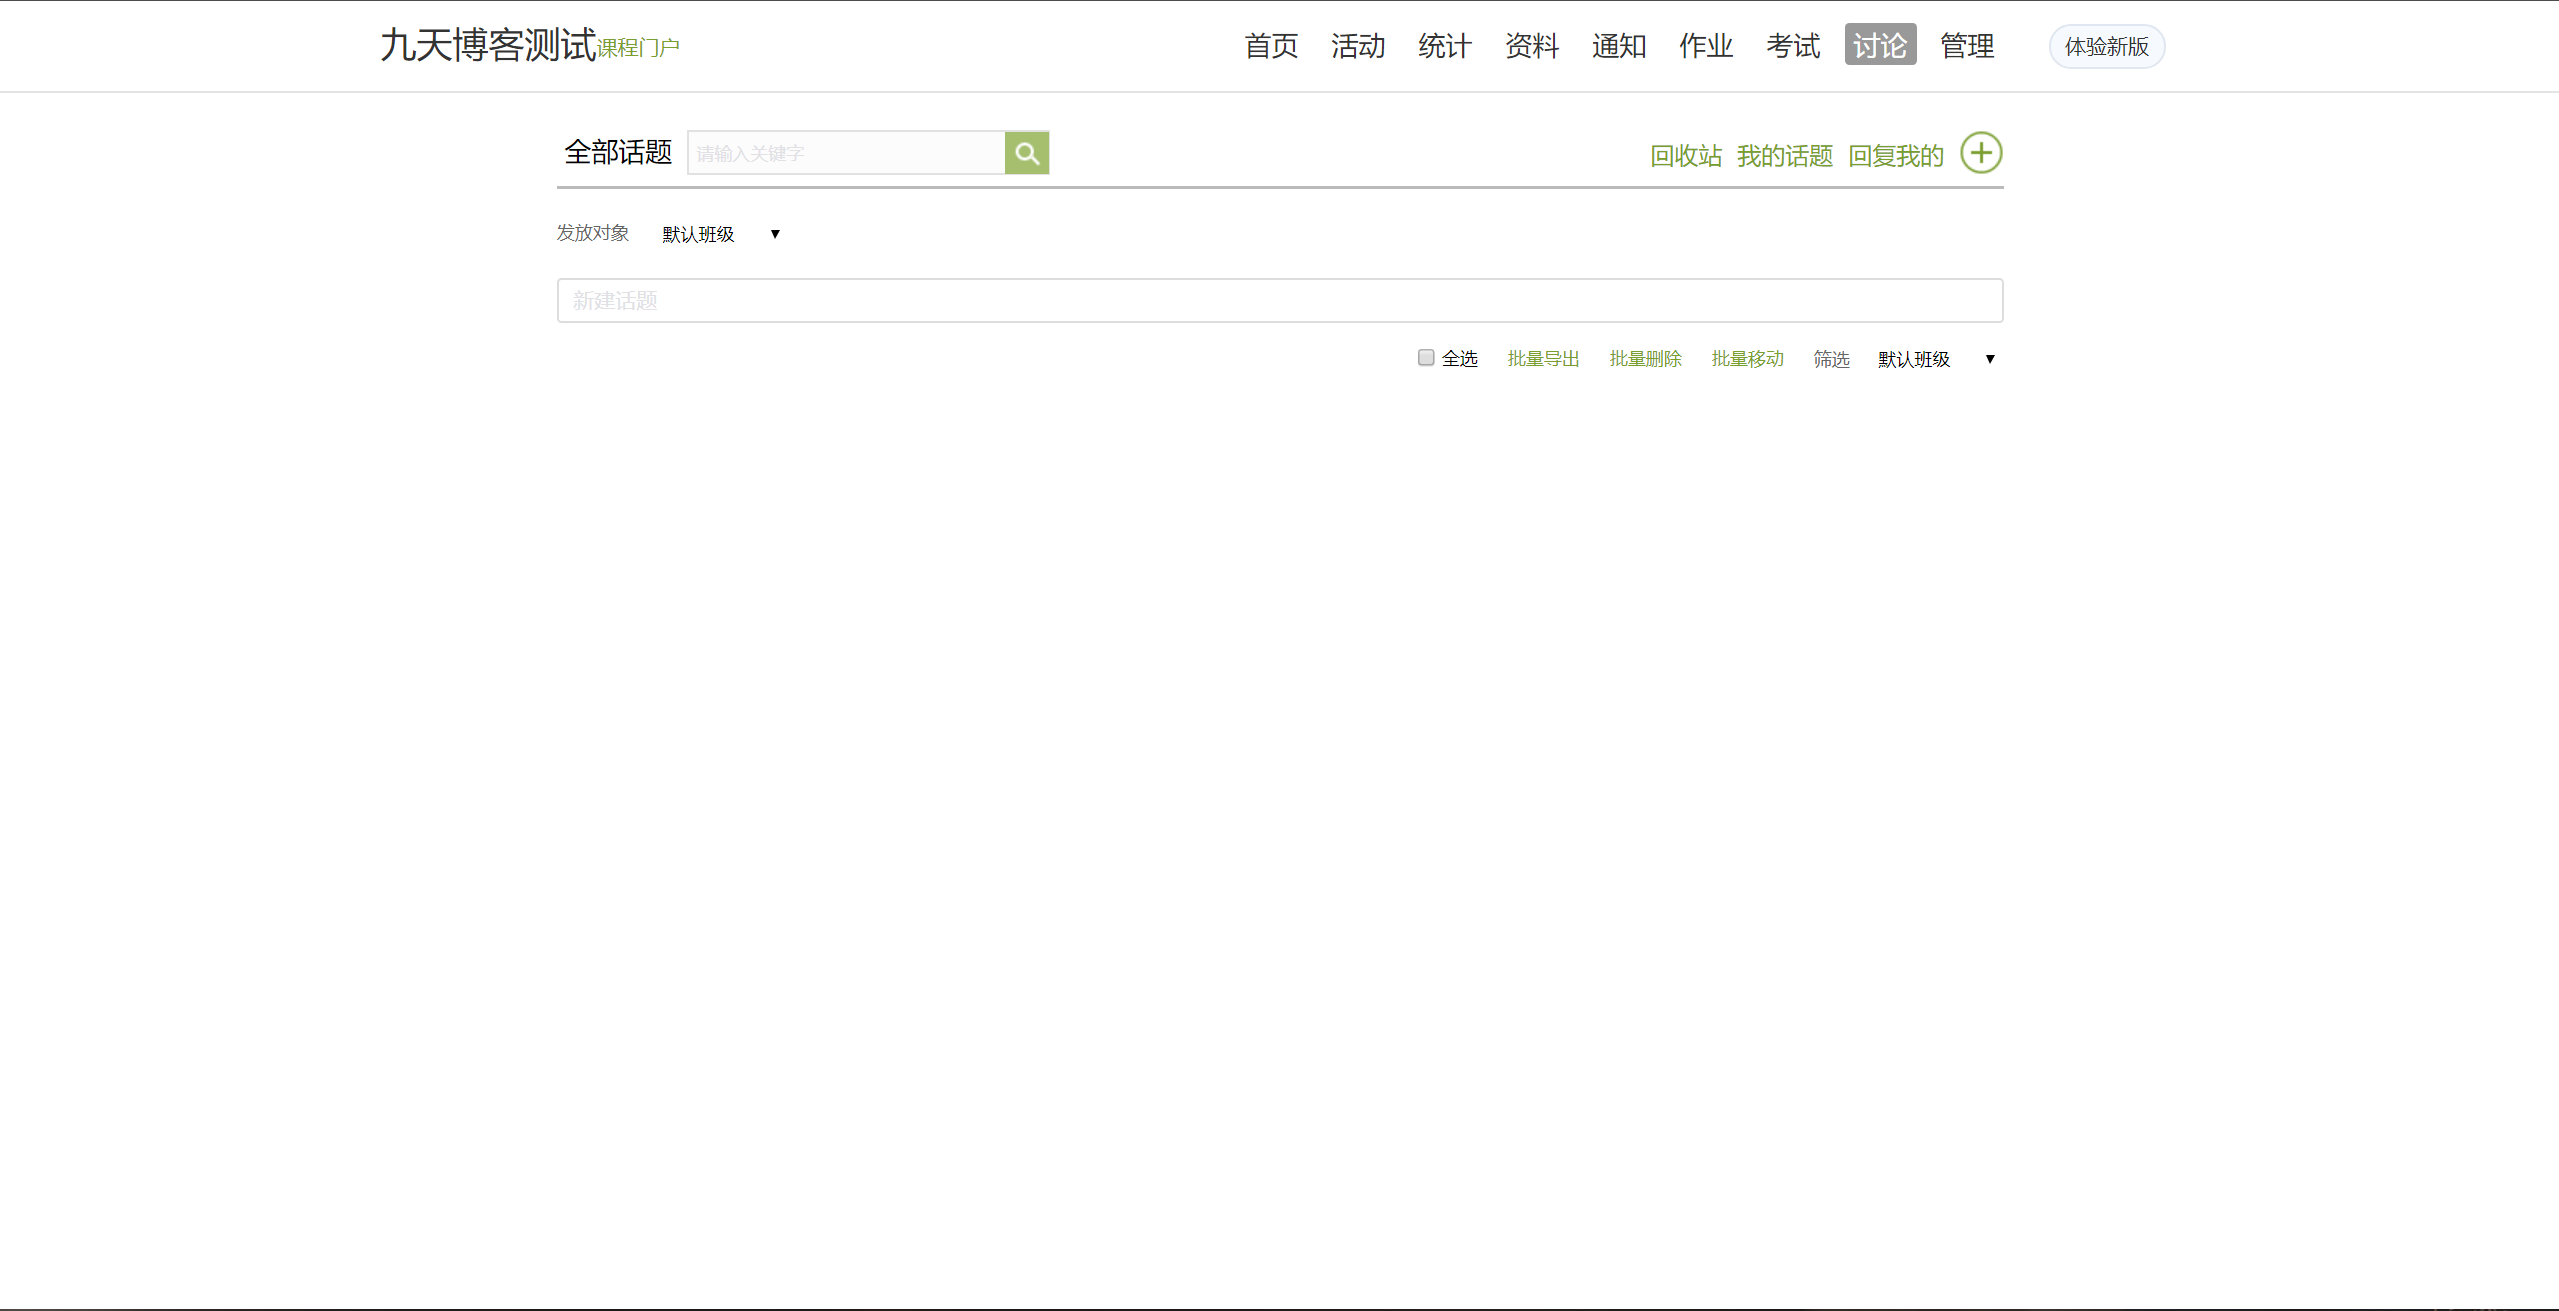Viewport: 2559px width, 1311px height.
Task: Open the 作业 assignments page
Action: [x=1705, y=45]
